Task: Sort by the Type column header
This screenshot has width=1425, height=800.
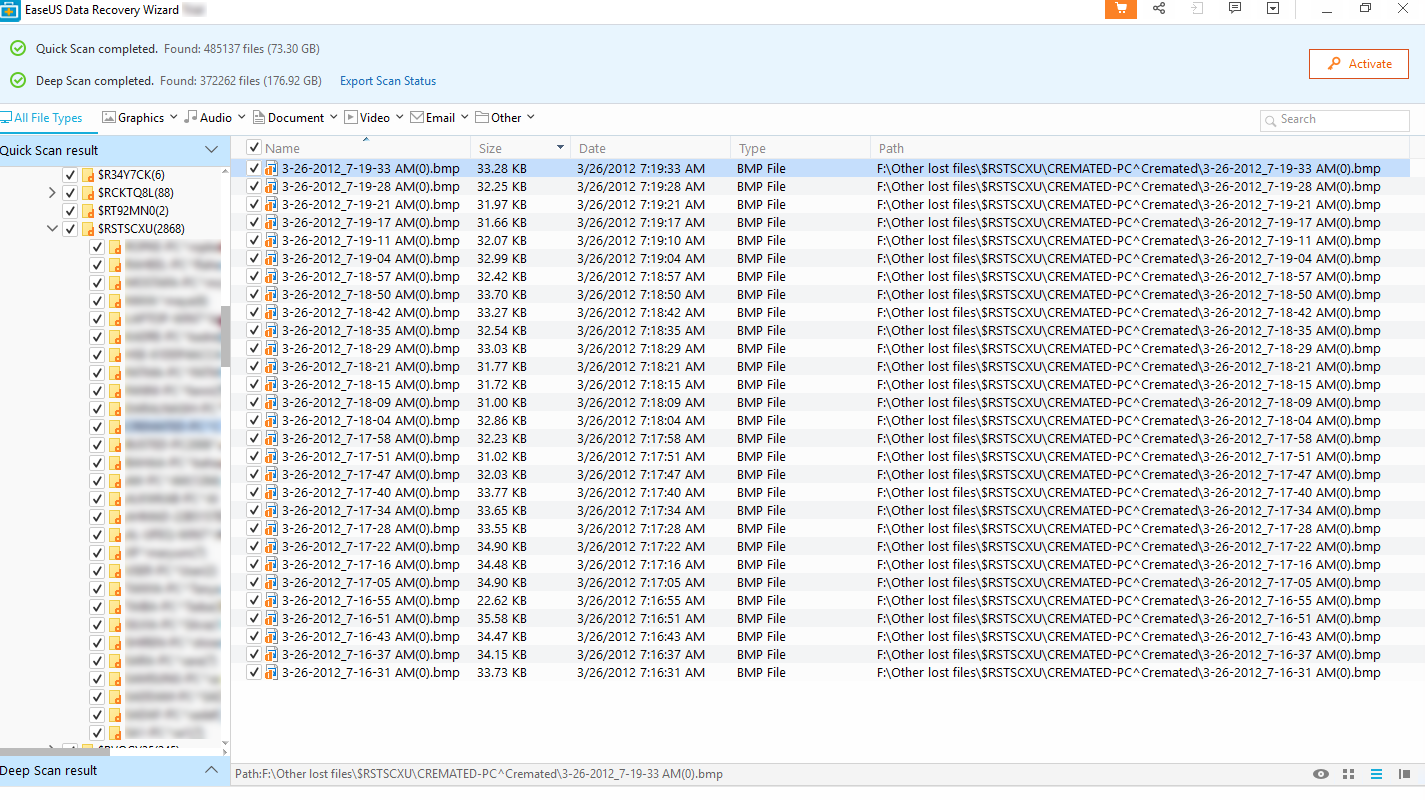Action: (752, 148)
